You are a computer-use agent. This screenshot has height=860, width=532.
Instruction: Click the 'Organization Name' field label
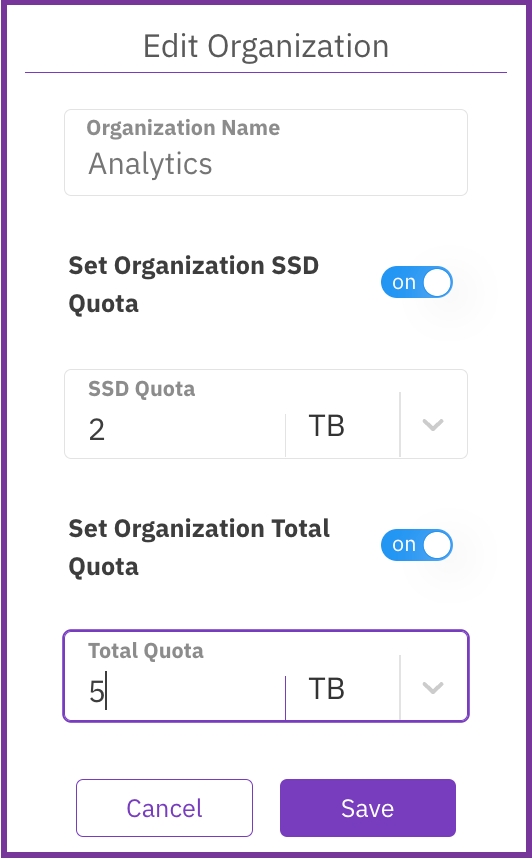point(183,128)
